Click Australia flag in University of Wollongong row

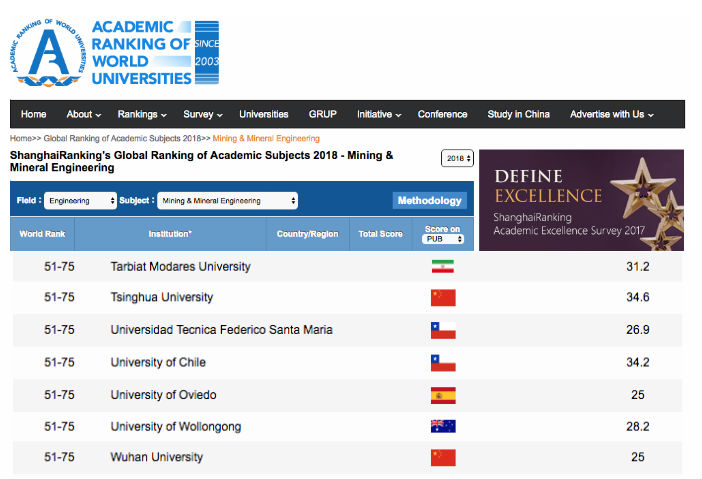point(443,426)
